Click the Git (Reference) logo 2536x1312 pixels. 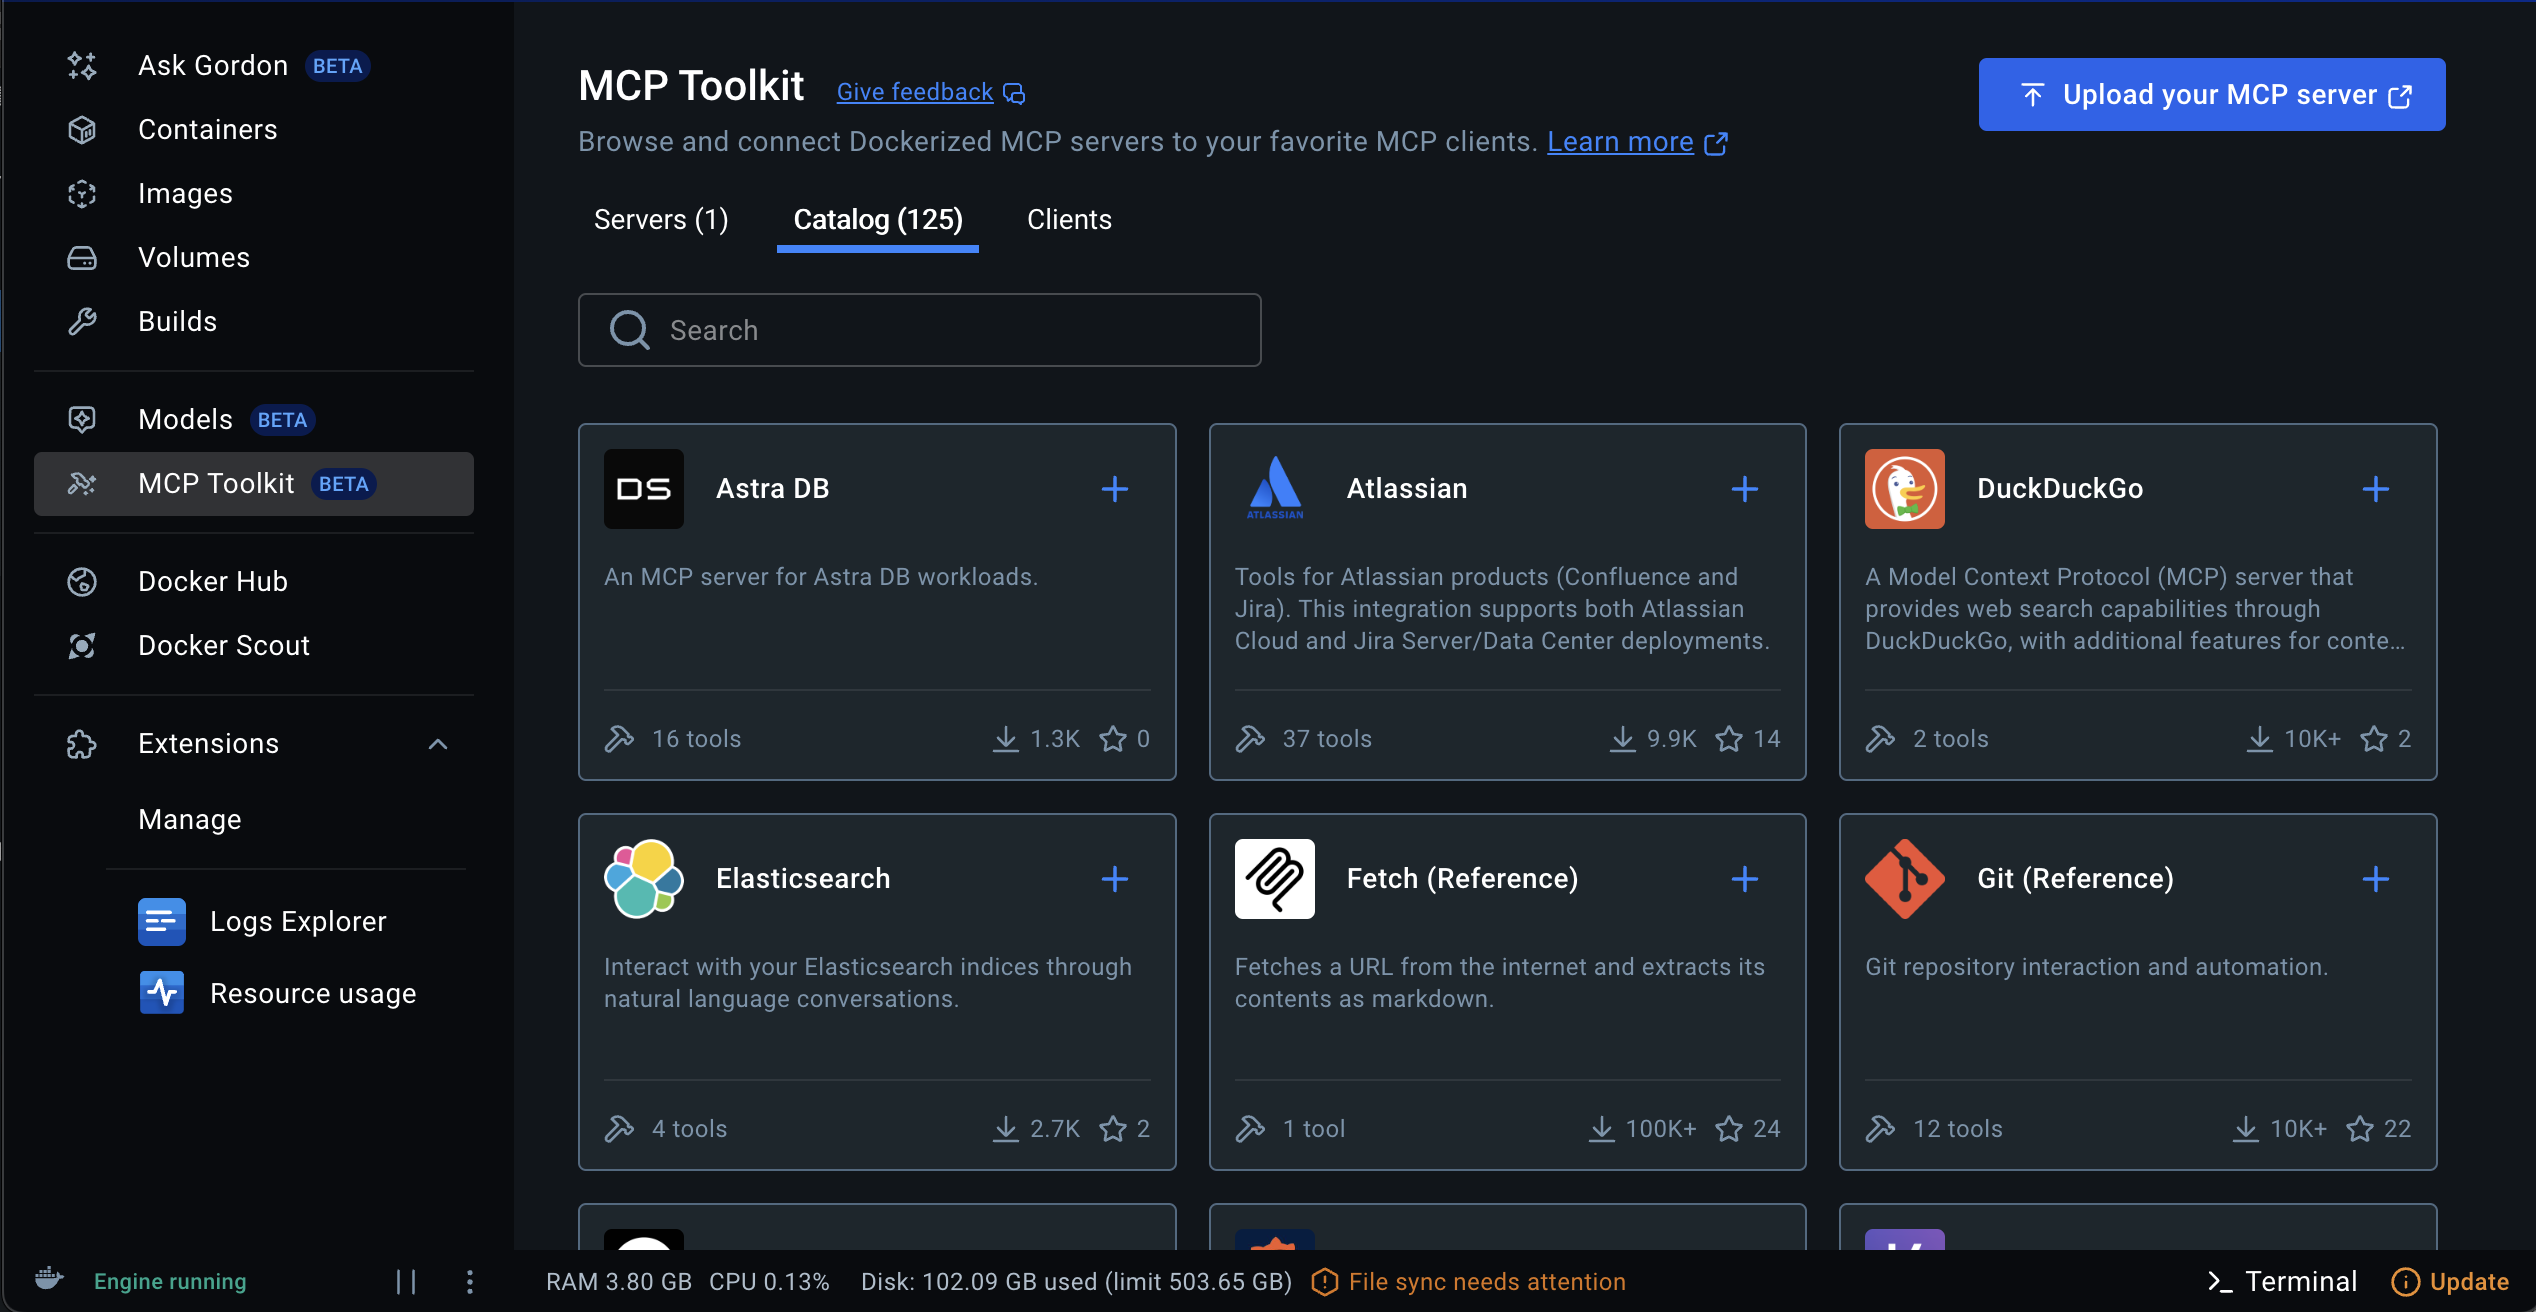[x=1905, y=879]
